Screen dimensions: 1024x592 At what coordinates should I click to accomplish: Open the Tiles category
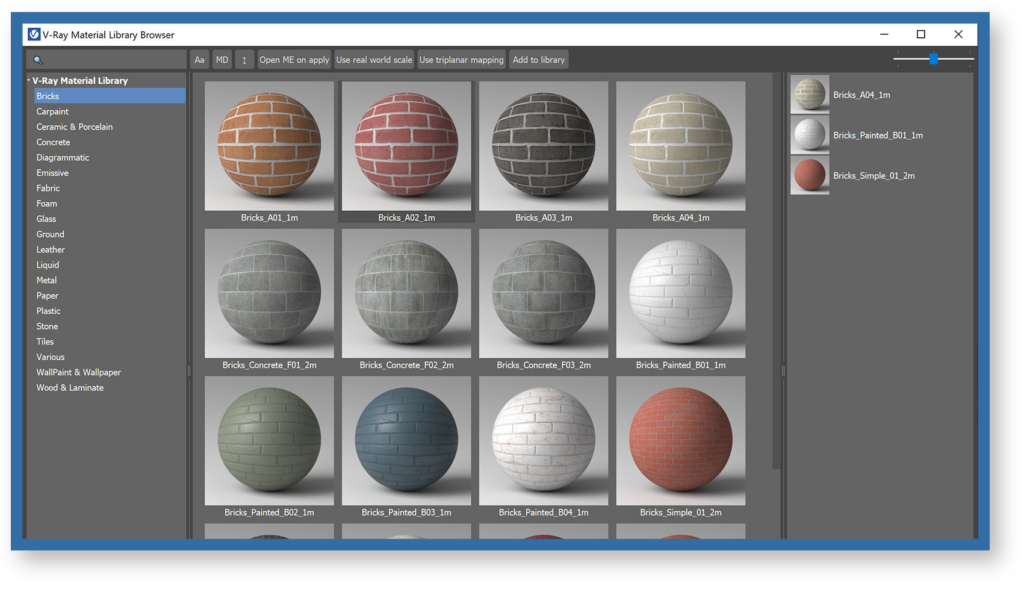45,342
